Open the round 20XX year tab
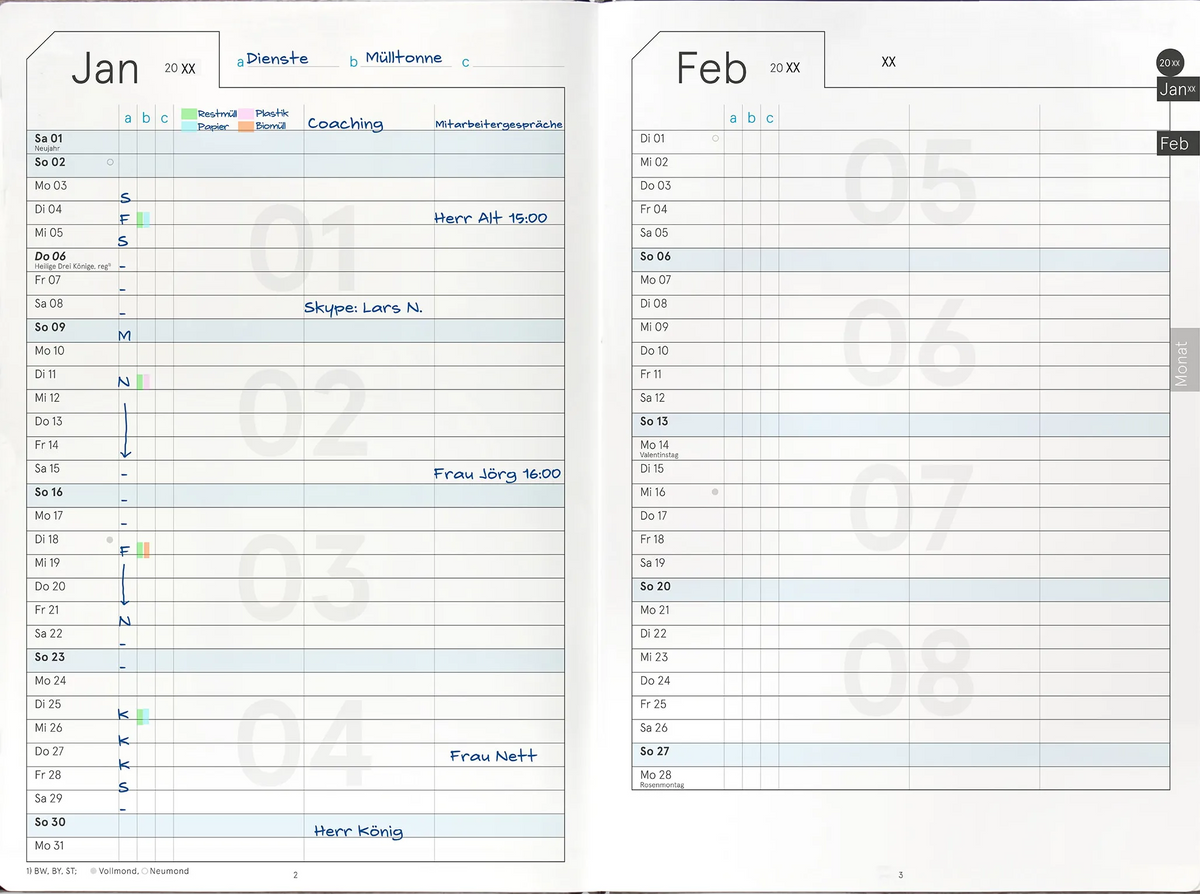Image resolution: width=1200 pixels, height=894 pixels. pos(1170,62)
